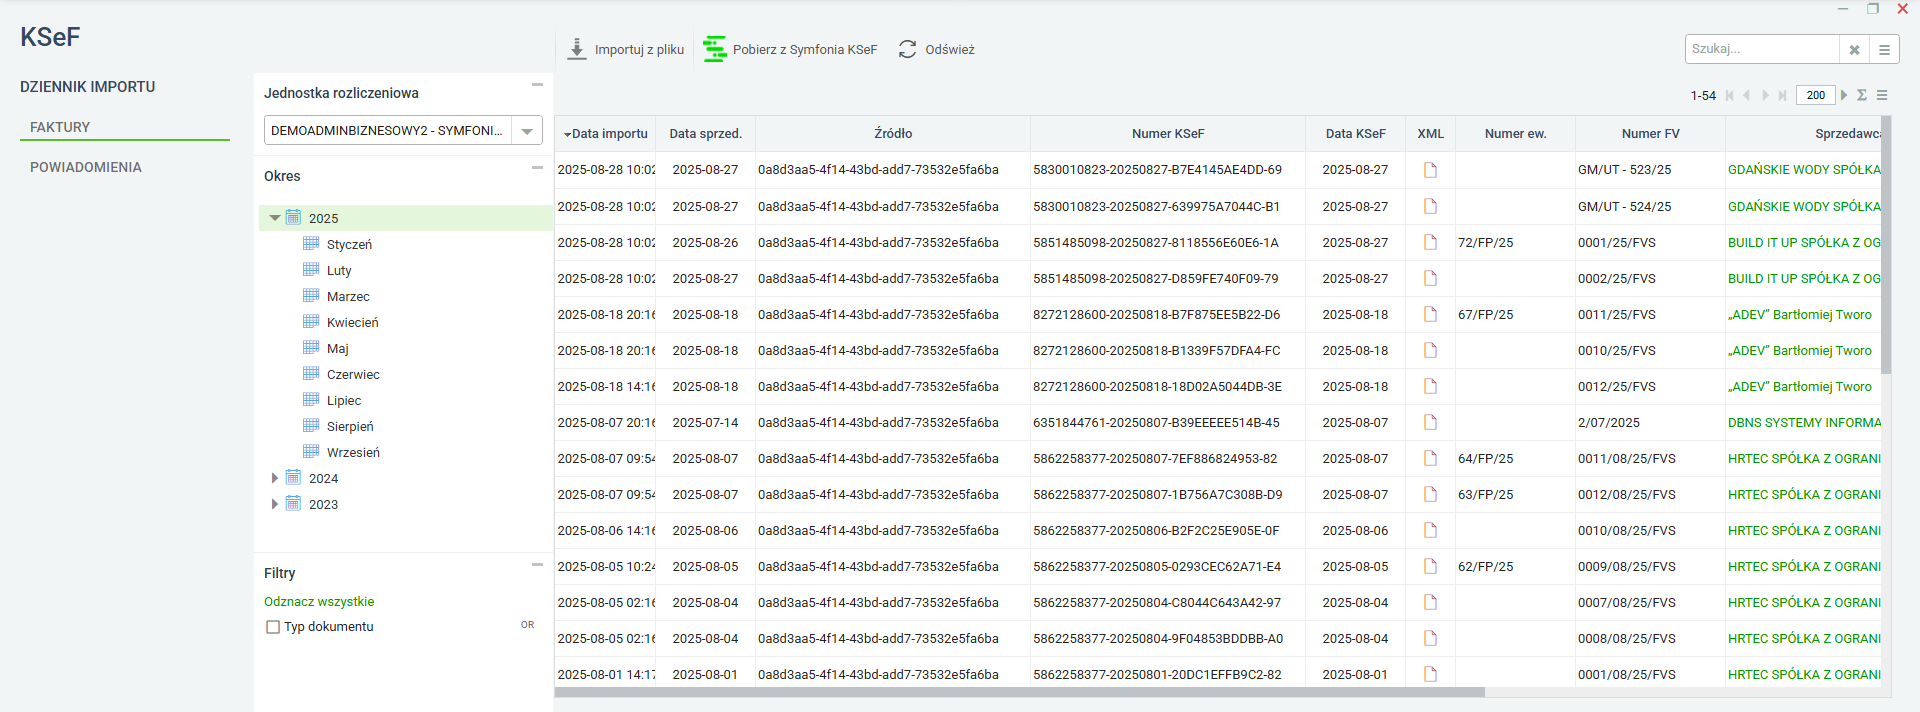Tick the Typ dokumentu filter checkbox
This screenshot has width=1920, height=712.
coord(272,627)
